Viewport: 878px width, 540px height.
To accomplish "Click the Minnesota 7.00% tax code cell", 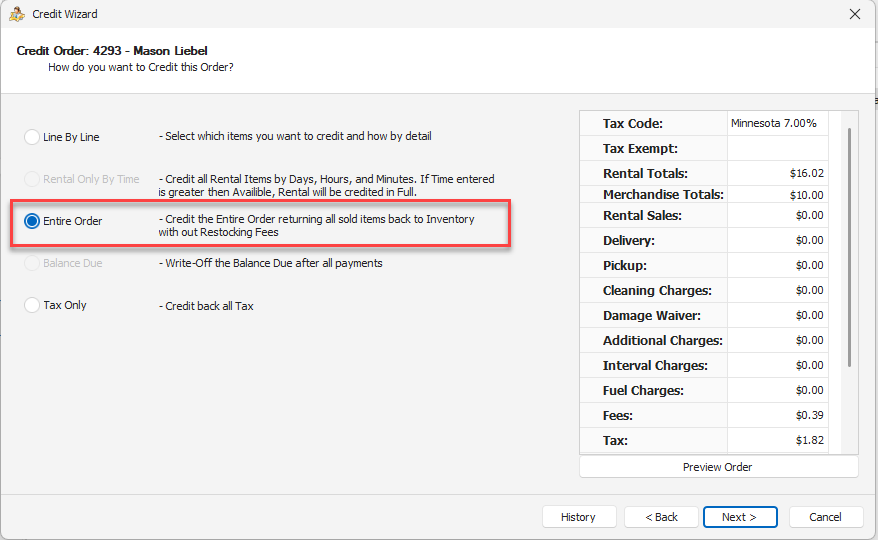I will [777, 123].
